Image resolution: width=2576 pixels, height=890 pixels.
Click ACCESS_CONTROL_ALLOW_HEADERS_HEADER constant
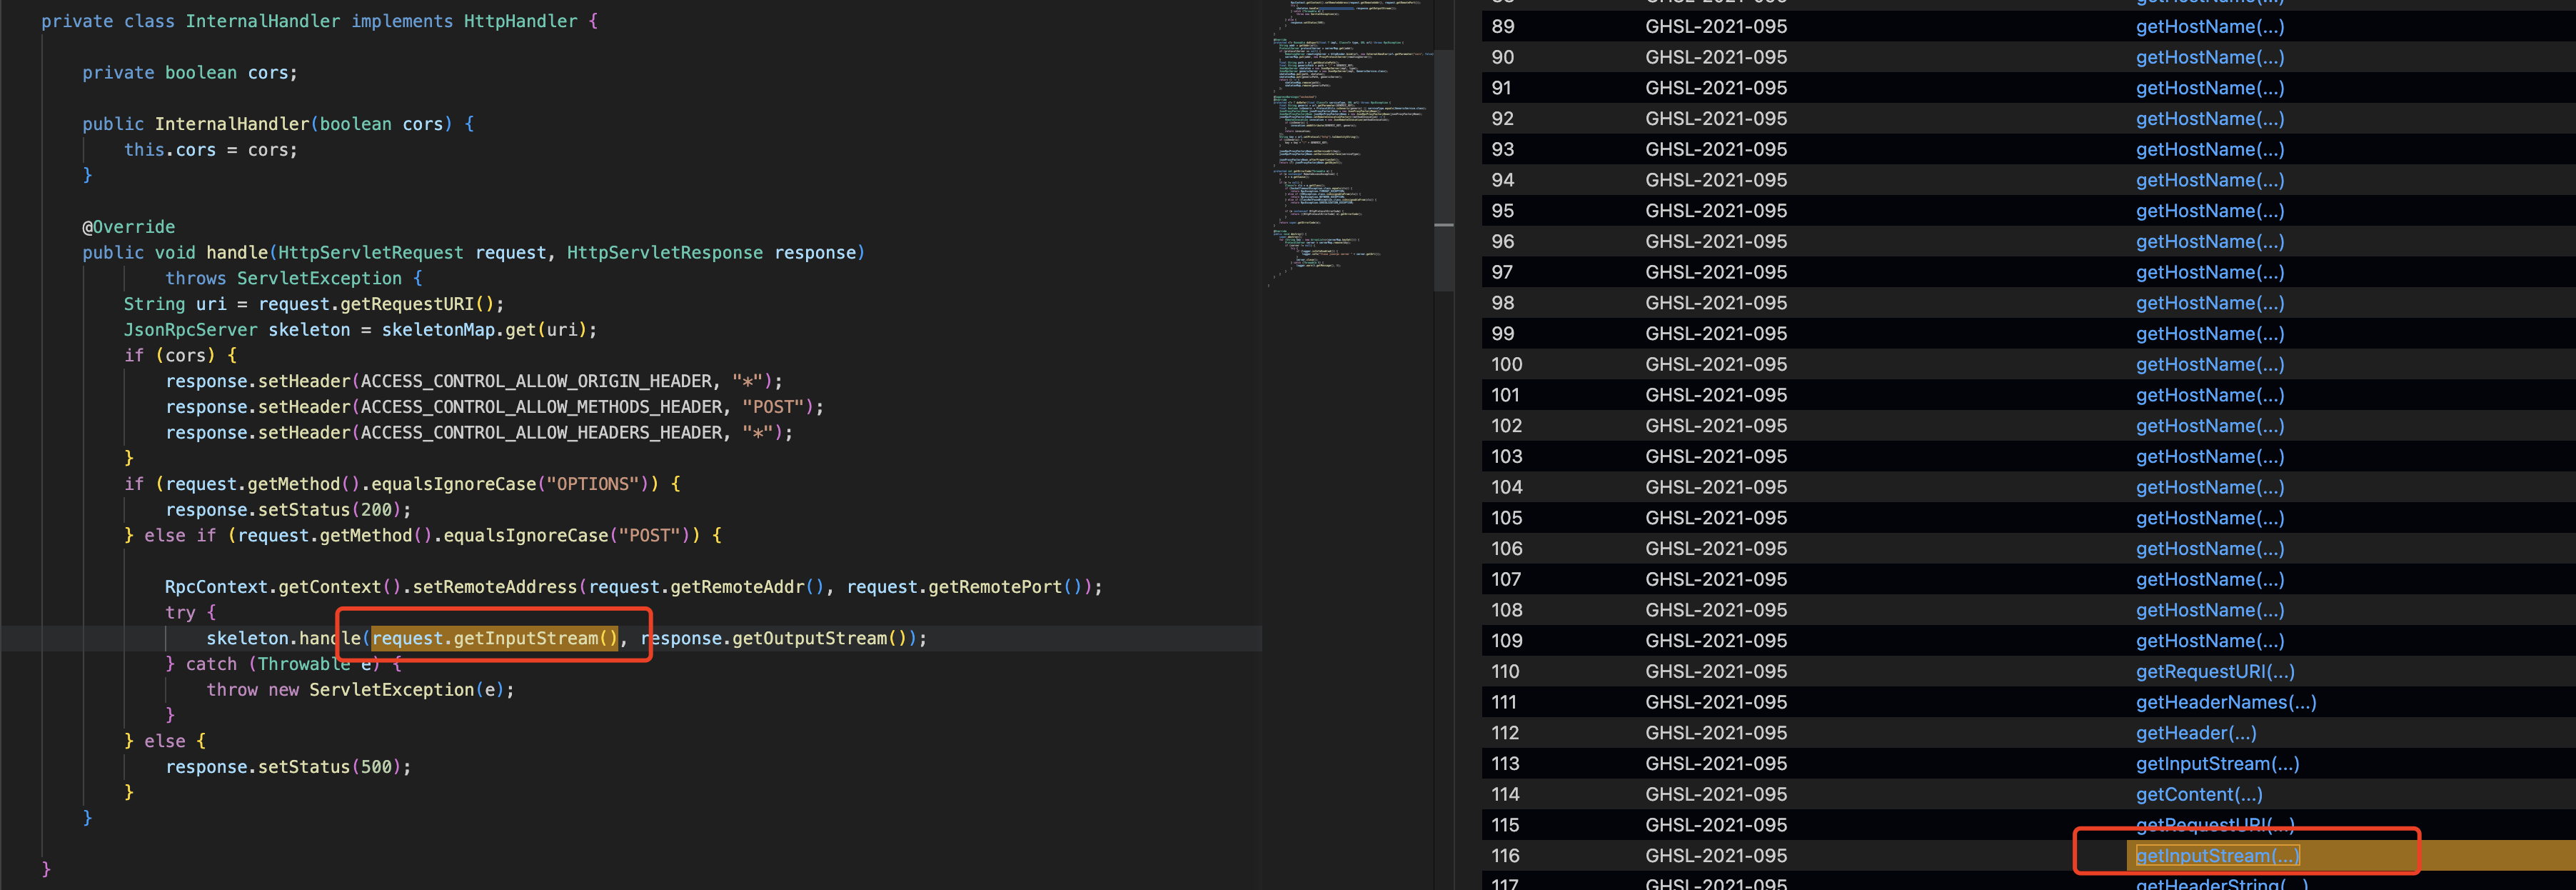pos(541,433)
